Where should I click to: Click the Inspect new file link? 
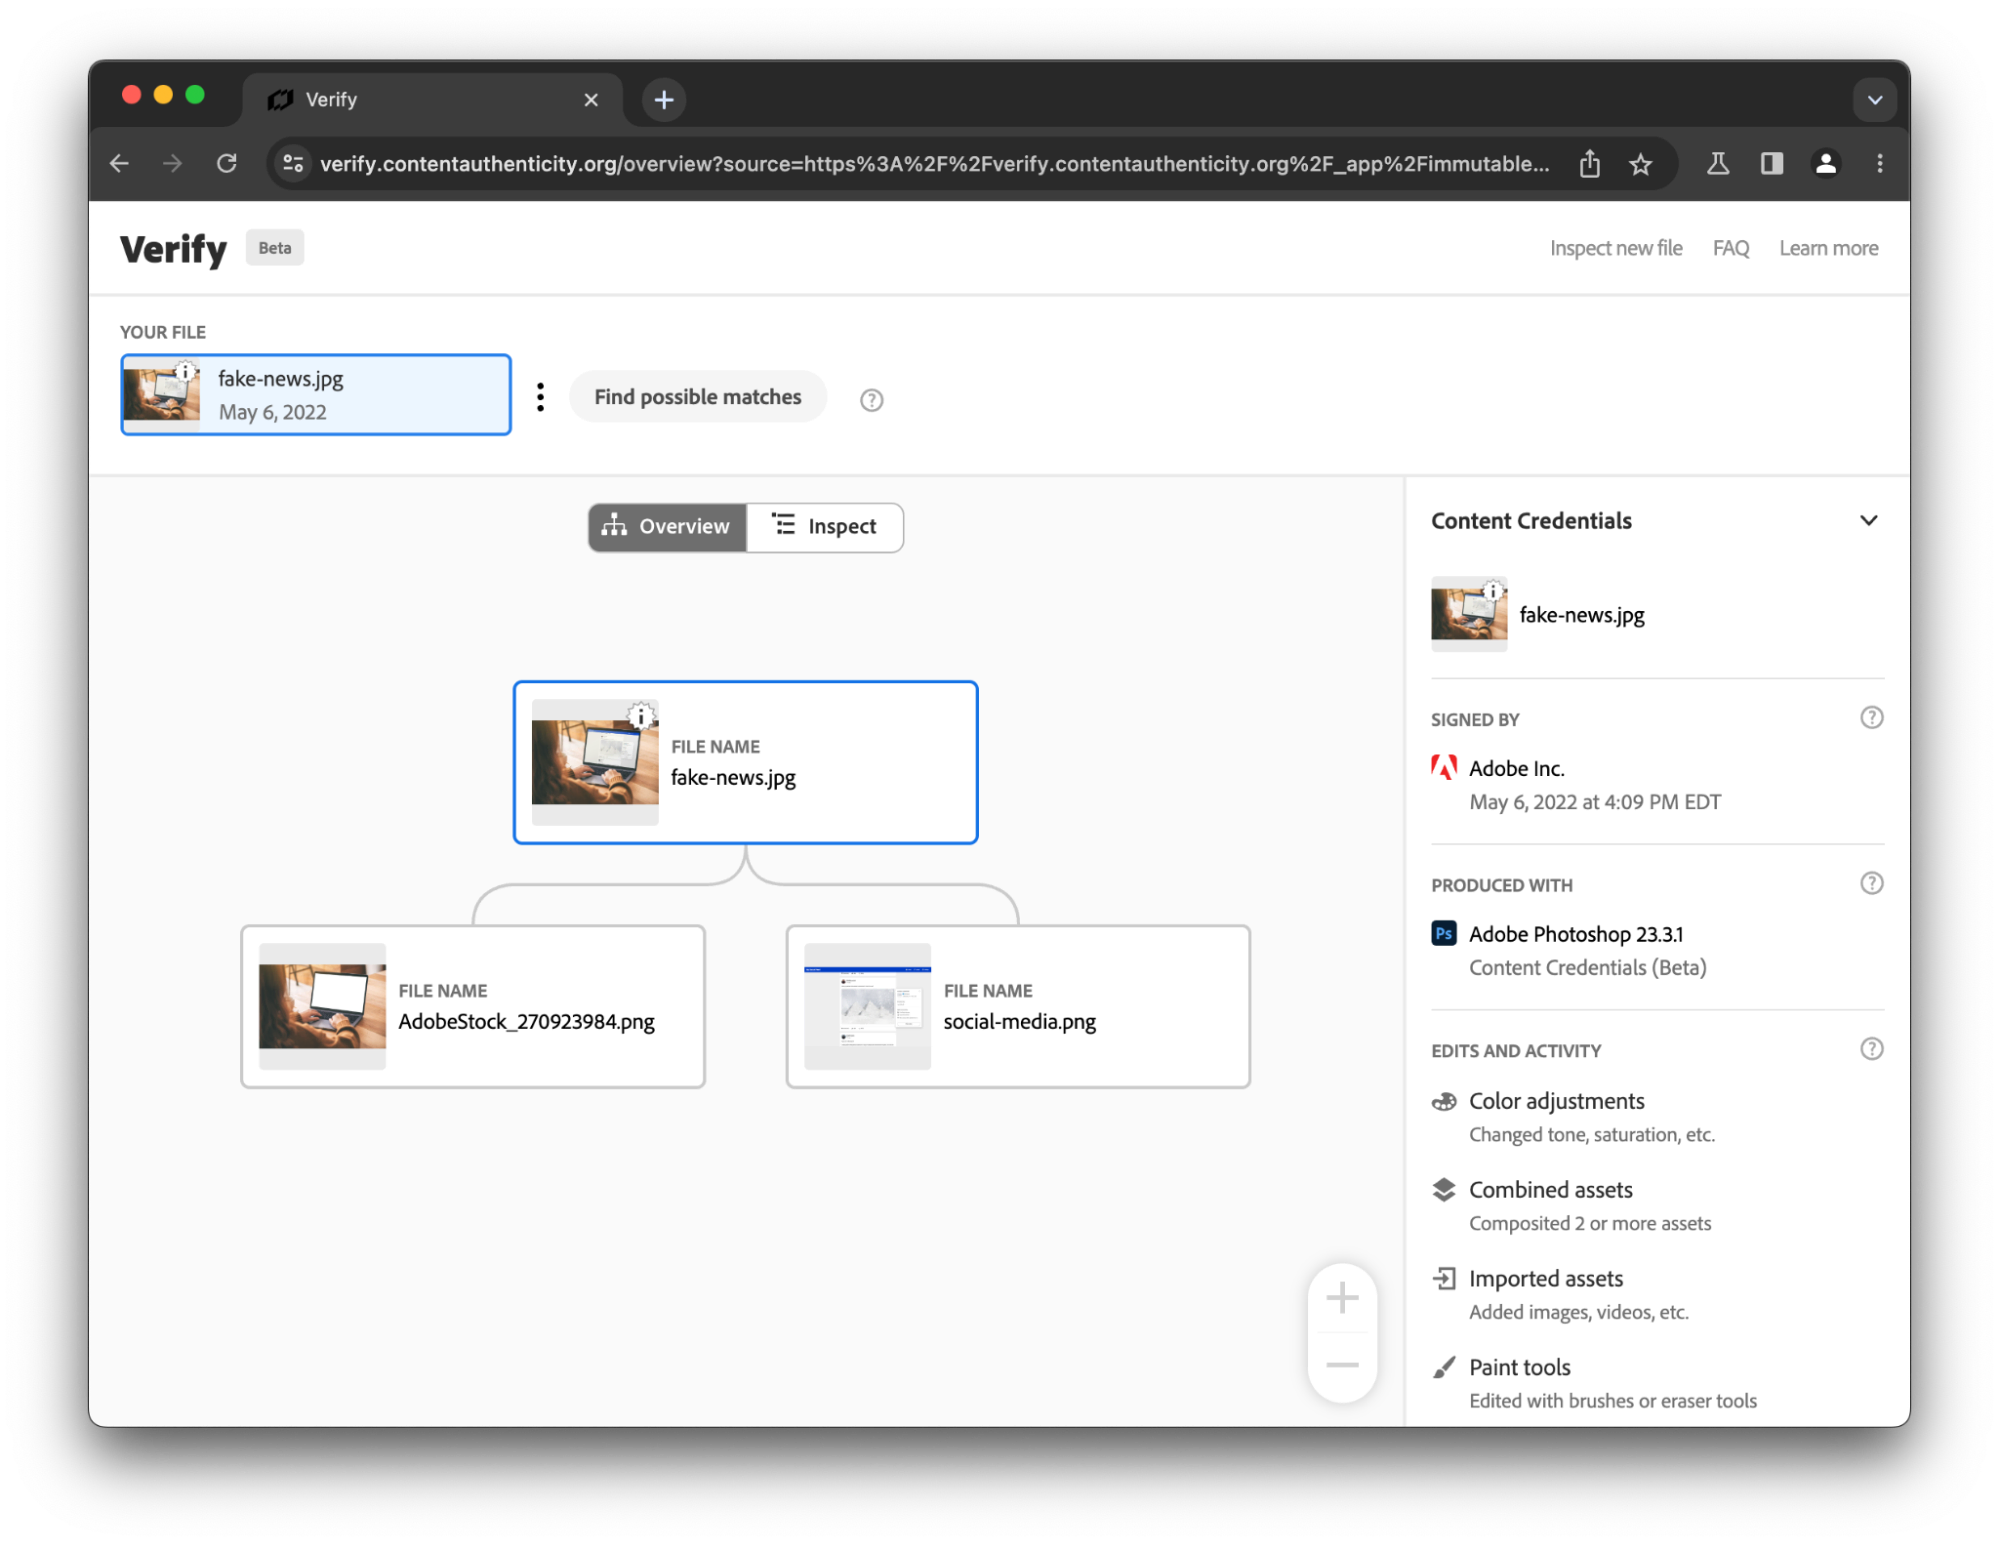pyautogui.click(x=1615, y=248)
